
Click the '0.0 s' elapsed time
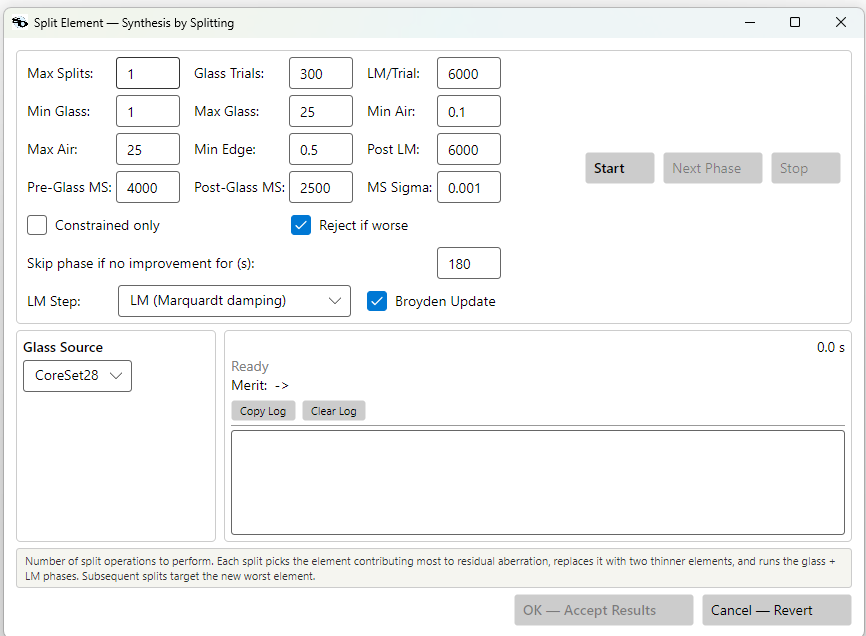(x=831, y=347)
